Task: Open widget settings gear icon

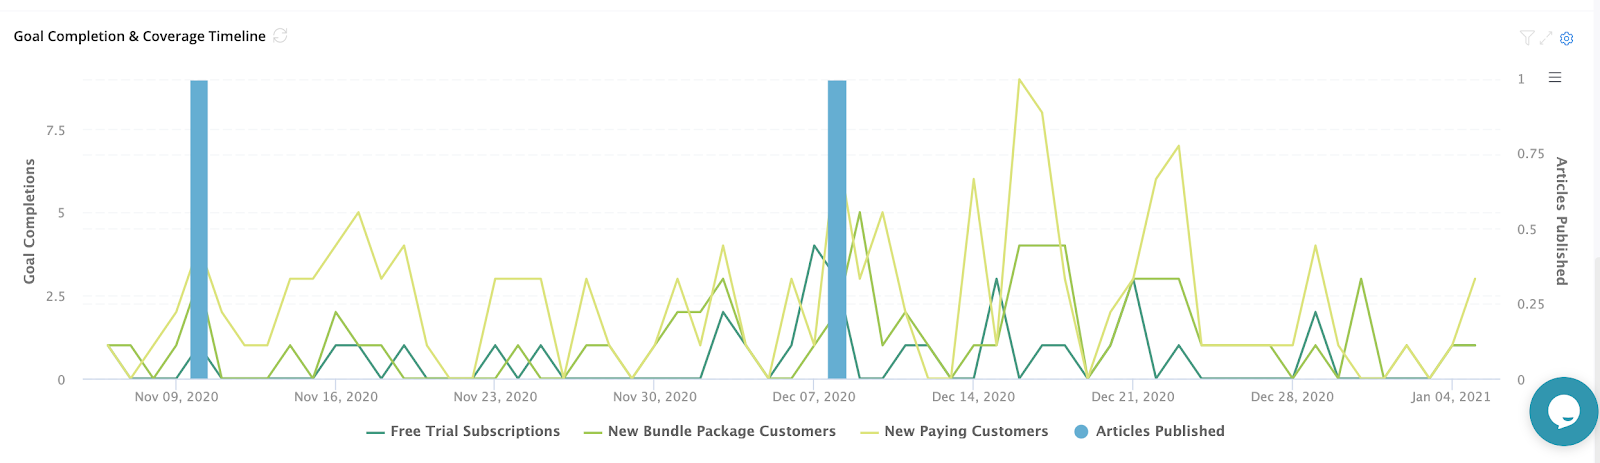Action: (x=1567, y=38)
